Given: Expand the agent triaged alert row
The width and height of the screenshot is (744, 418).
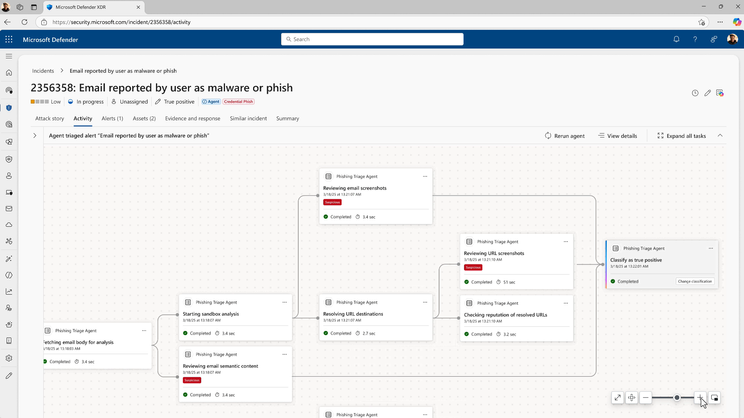Looking at the screenshot, I should [x=35, y=136].
